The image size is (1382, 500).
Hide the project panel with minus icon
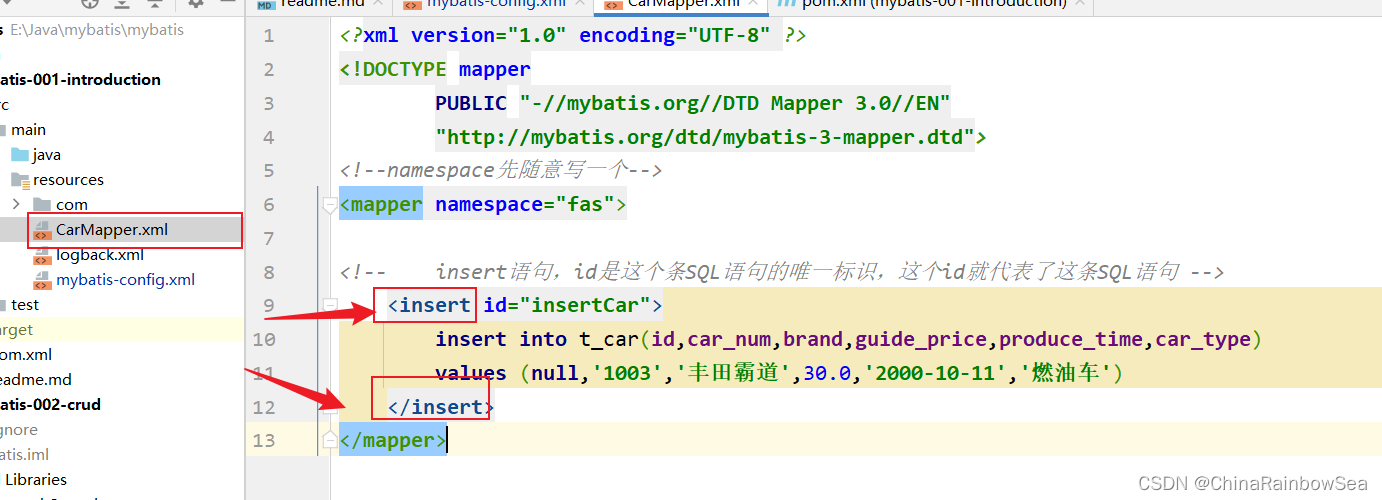coord(229,3)
